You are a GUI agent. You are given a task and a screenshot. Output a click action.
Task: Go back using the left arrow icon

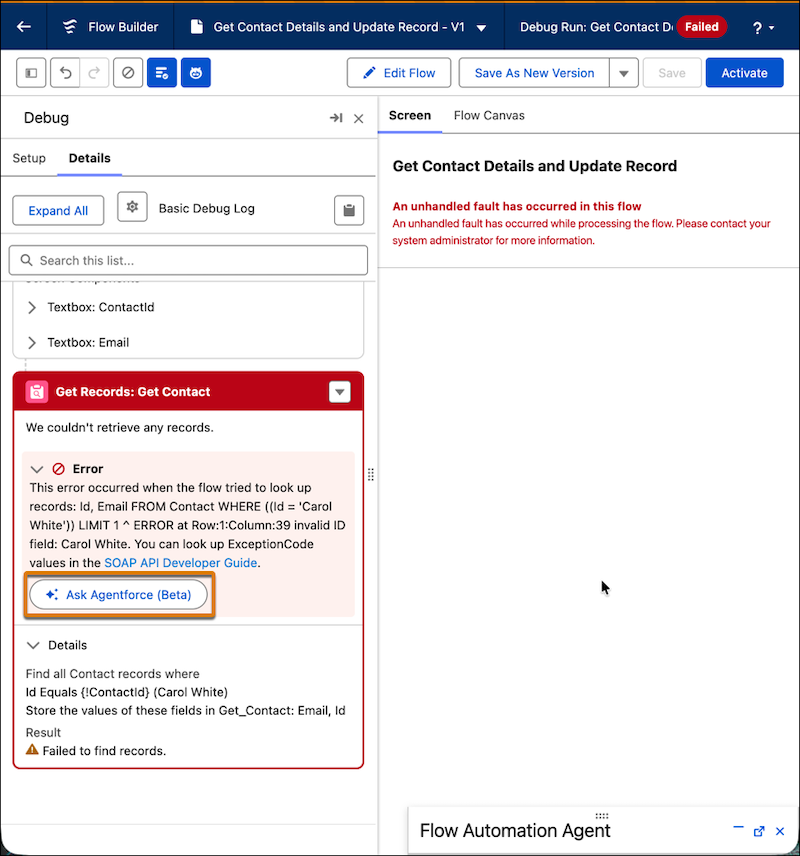[x=24, y=27]
